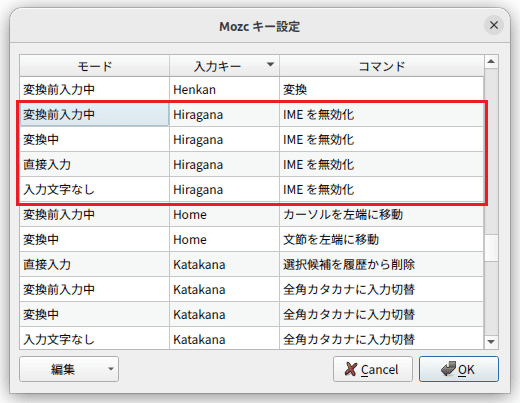Click the scrollbar down arrow
The image size is (520, 403).
click(x=491, y=342)
